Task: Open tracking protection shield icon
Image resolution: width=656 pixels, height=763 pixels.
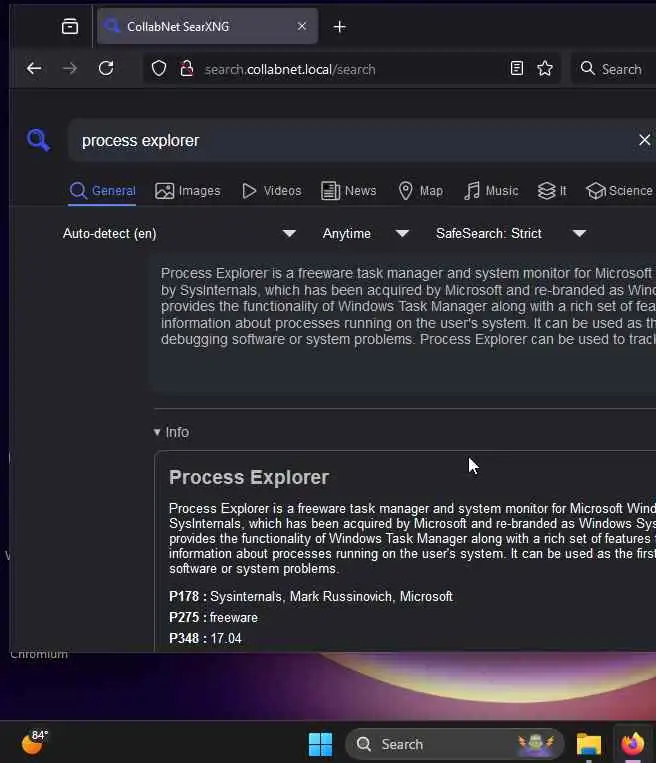Action: tap(159, 69)
